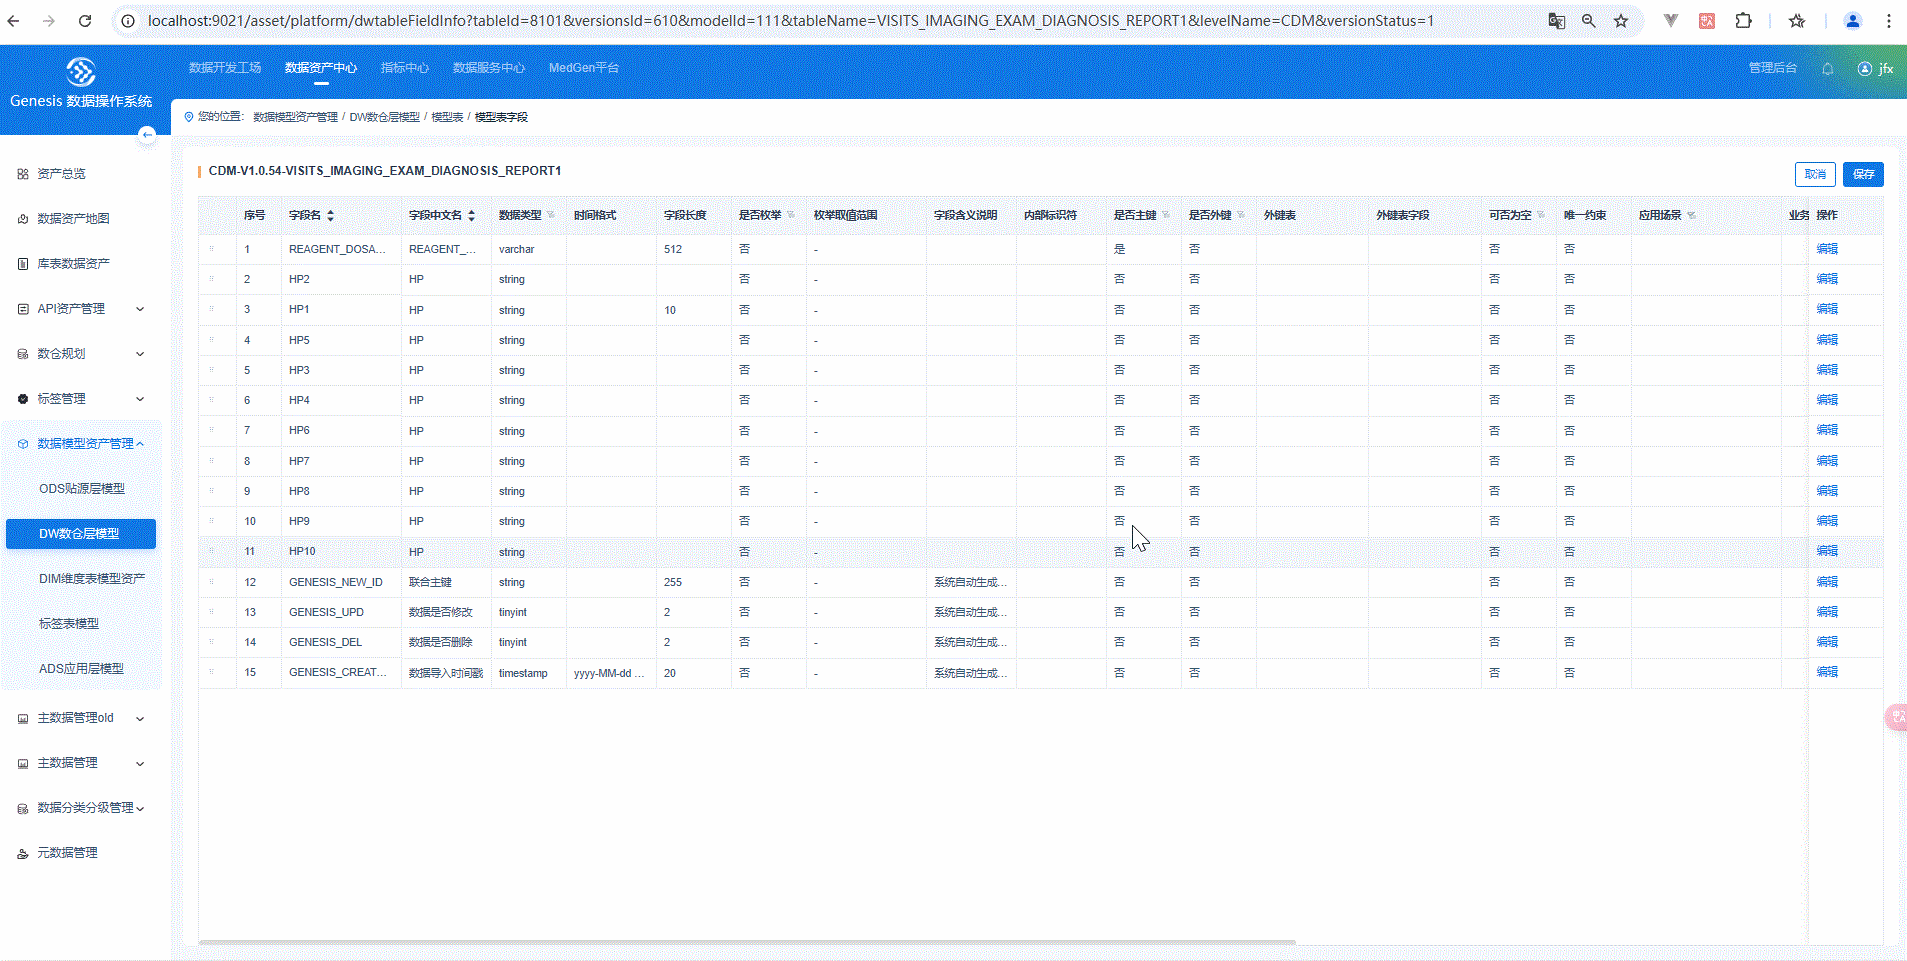Click the 保存 button
This screenshot has width=1907, height=961.
click(x=1863, y=174)
